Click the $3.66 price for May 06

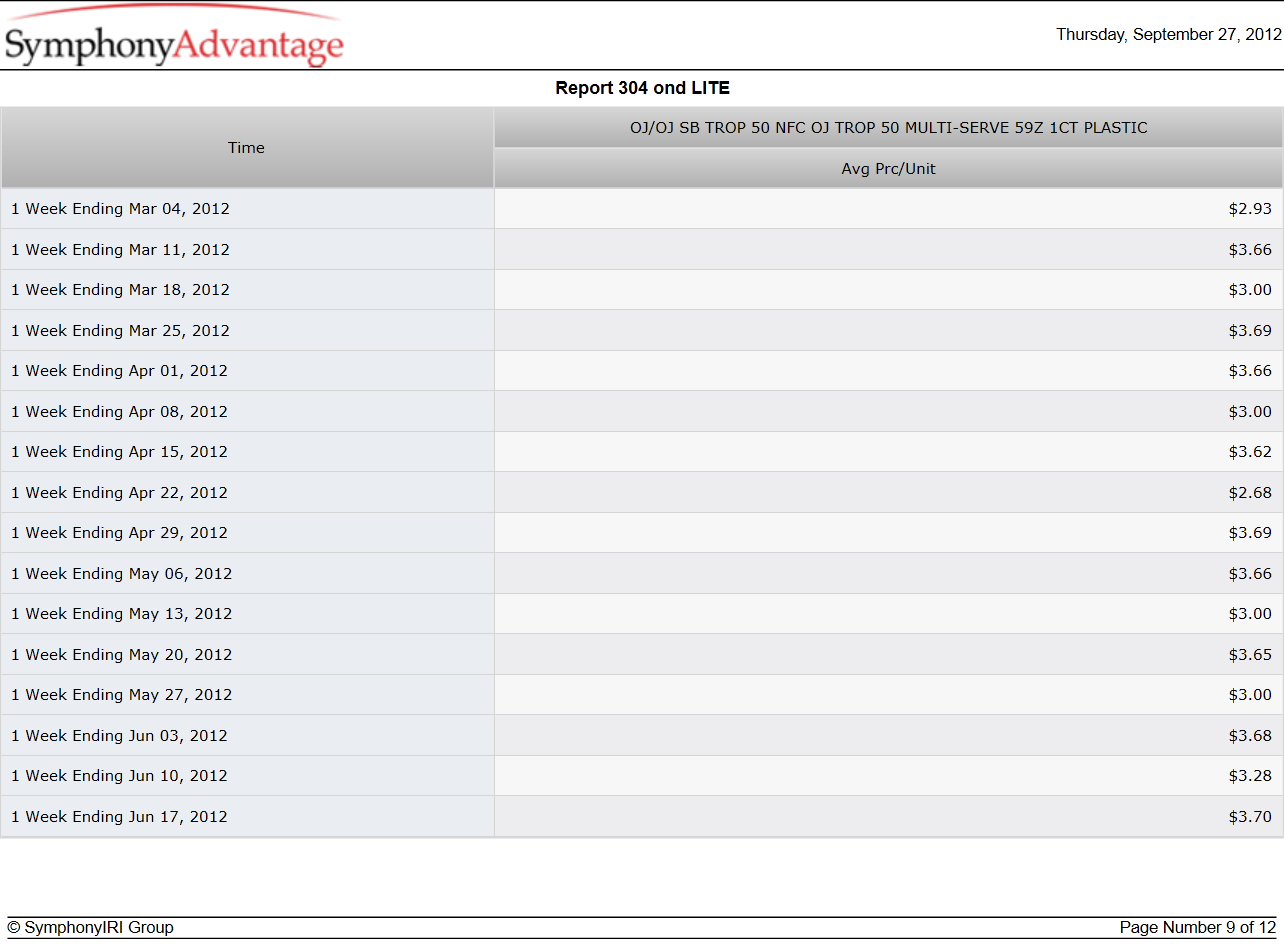coord(1250,574)
